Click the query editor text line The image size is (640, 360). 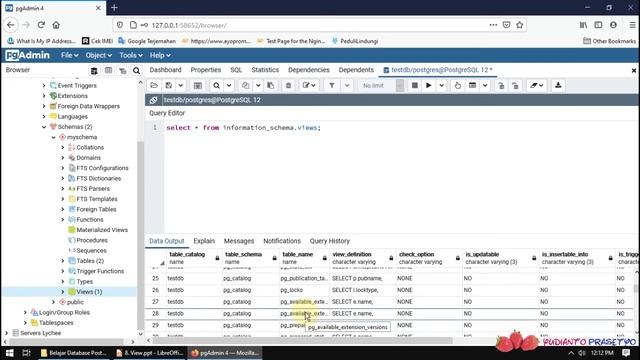[243, 128]
